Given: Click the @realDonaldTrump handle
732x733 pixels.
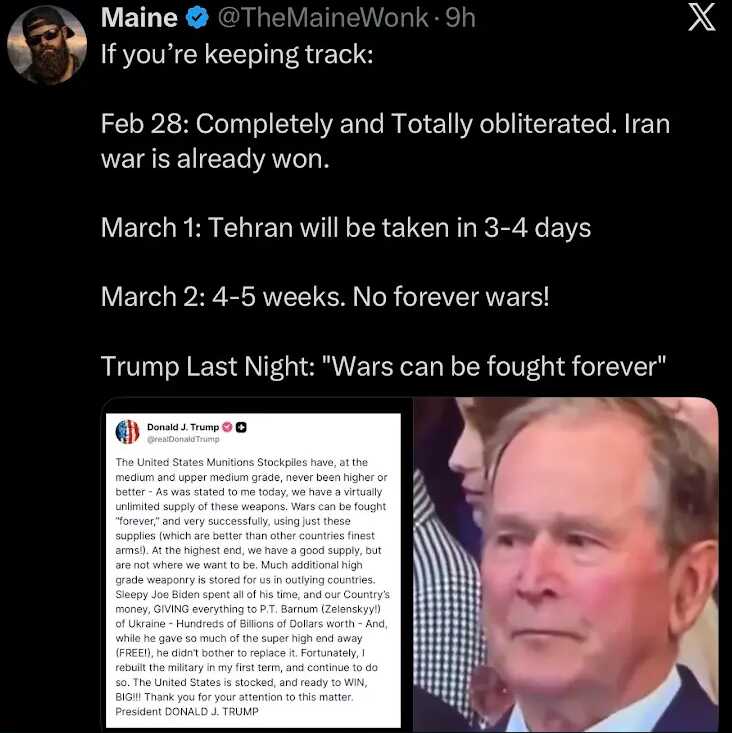Looking at the screenshot, I should click(x=181, y=439).
